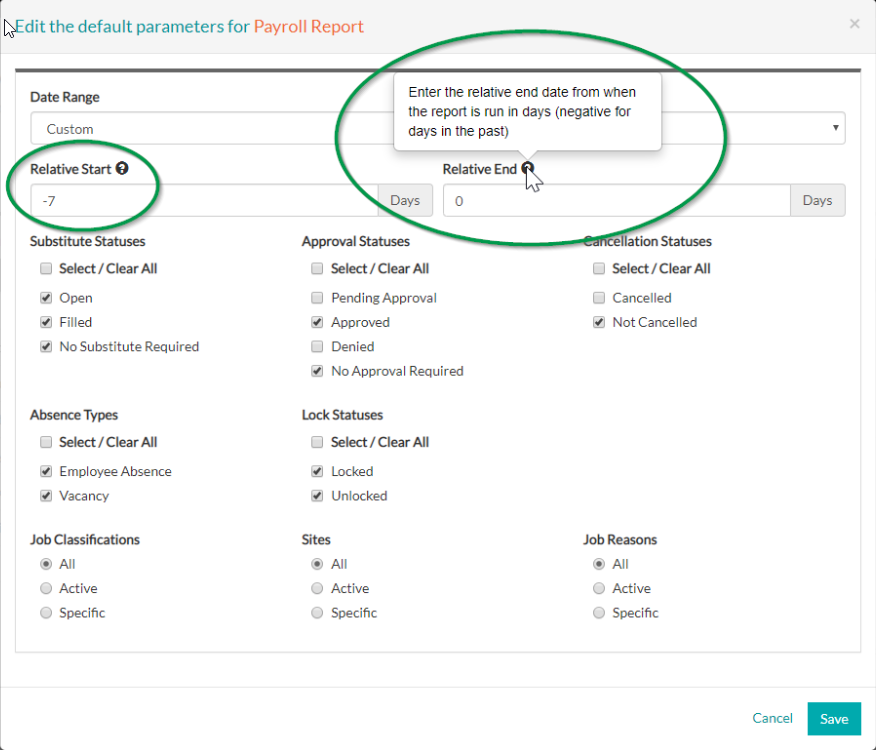Image resolution: width=876 pixels, height=750 pixels.
Task: Disable the Employee Absence type
Action: click(x=45, y=471)
